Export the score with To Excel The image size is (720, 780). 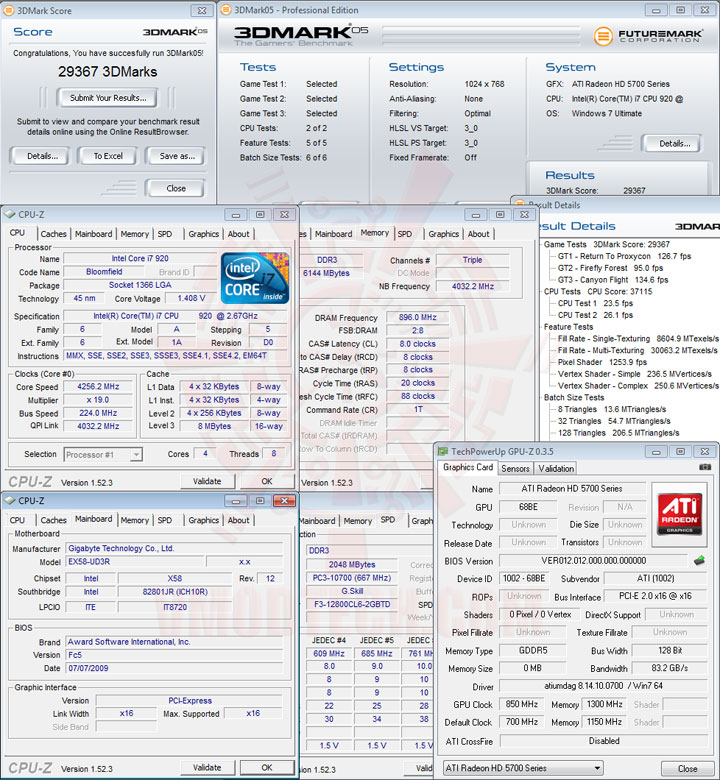108,156
